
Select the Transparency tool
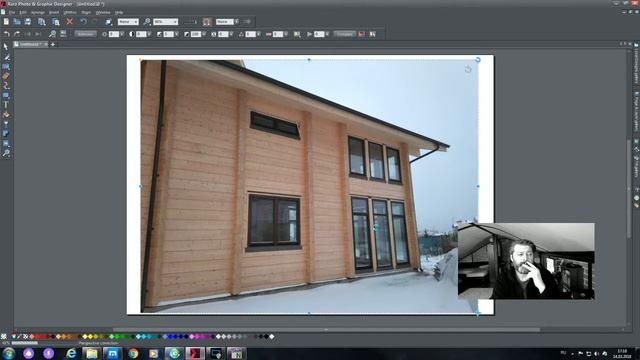click(x=6, y=124)
